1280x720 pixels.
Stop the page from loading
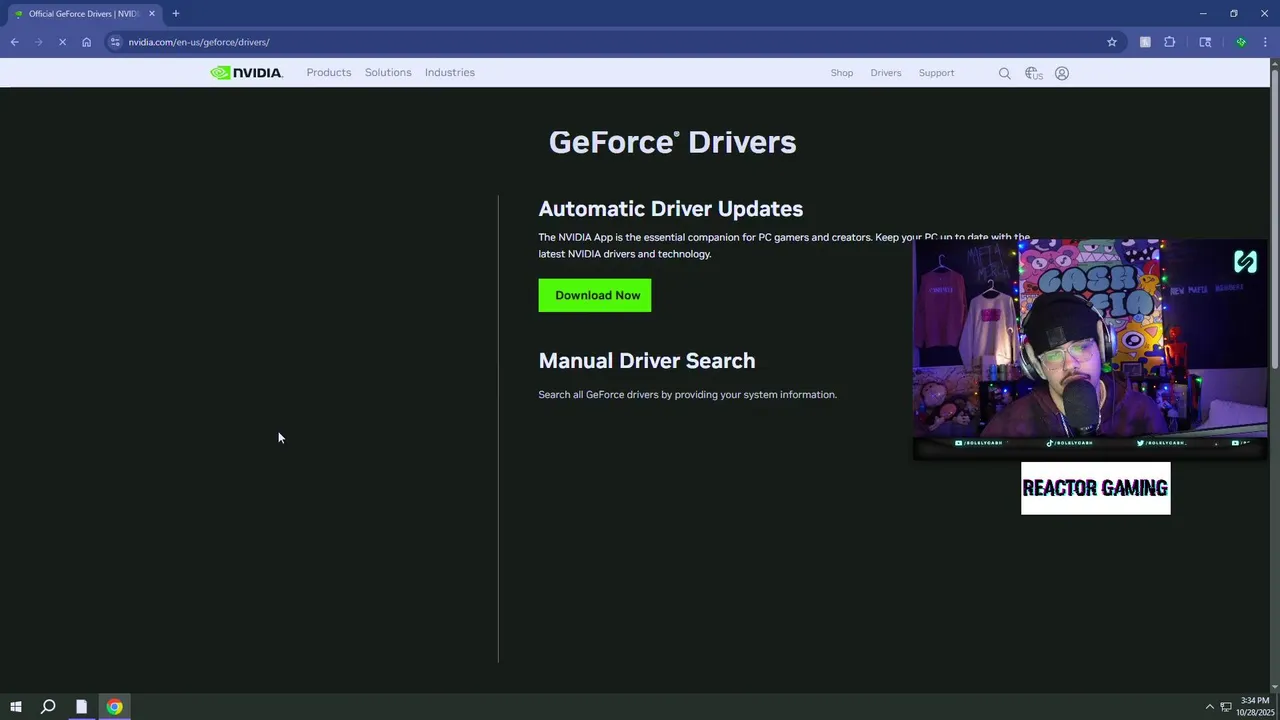pyautogui.click(x=62, y=42)
